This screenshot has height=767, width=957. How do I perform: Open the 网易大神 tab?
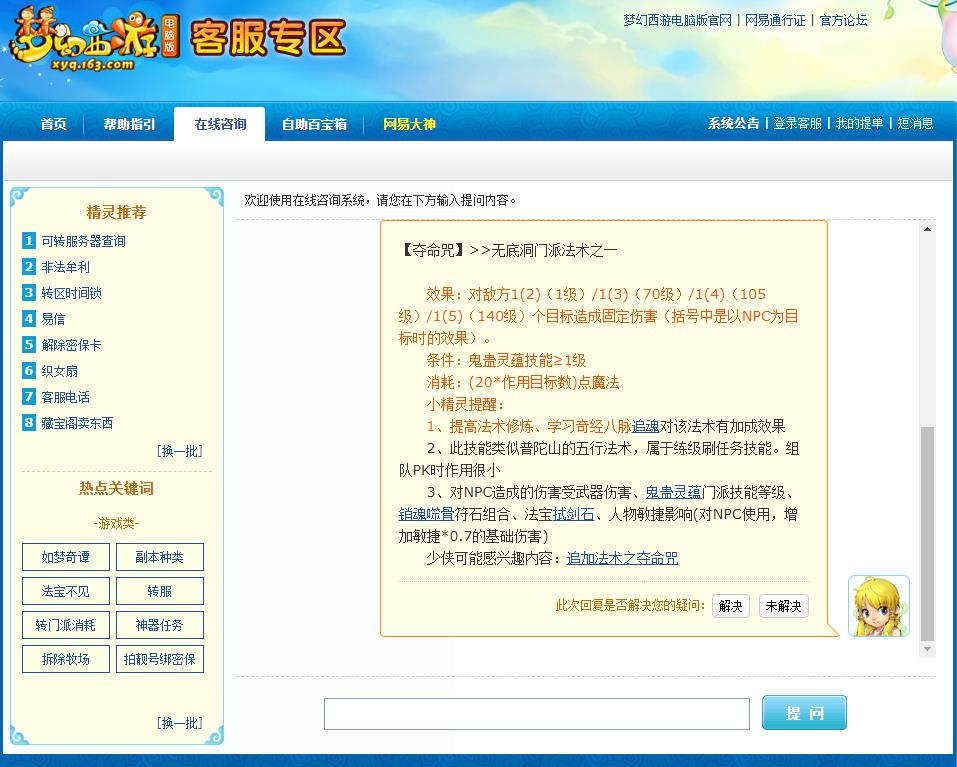click(409, 124)
